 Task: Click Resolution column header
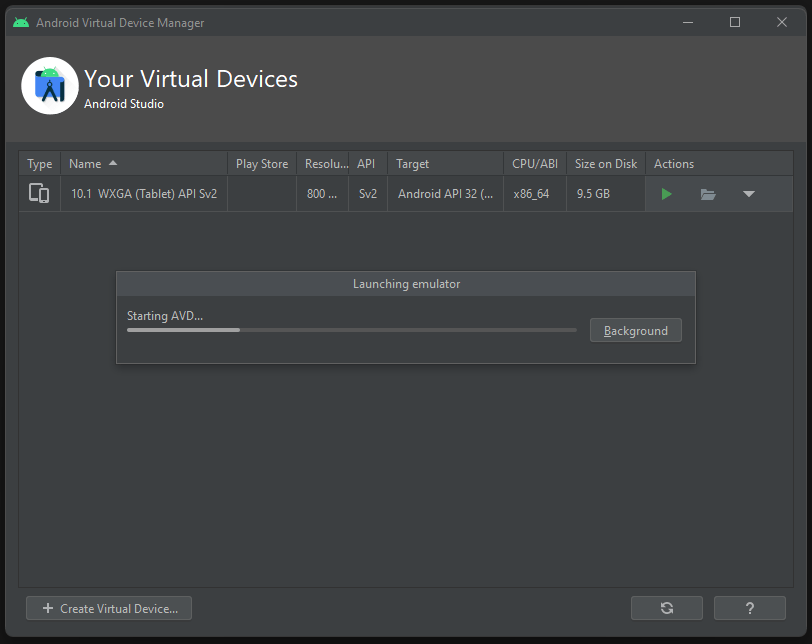pyautogui.click(x=323, y=164)
